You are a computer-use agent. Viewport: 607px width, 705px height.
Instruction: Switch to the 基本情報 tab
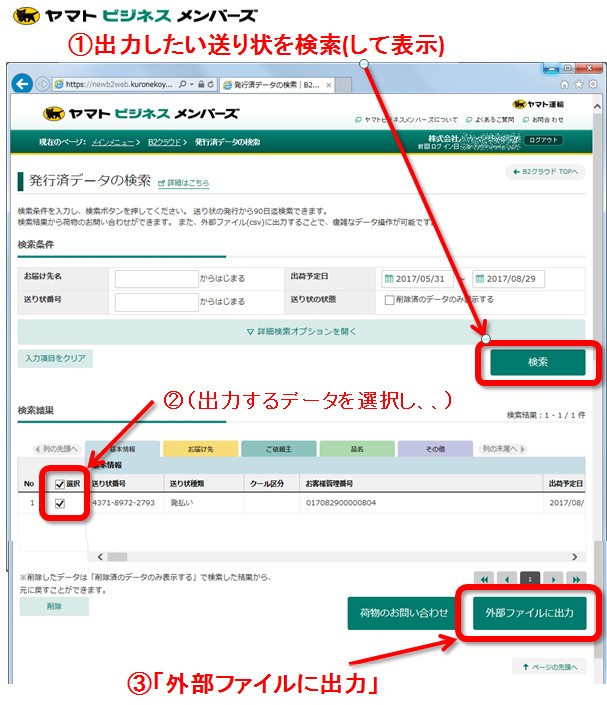(x=122, y=449)
